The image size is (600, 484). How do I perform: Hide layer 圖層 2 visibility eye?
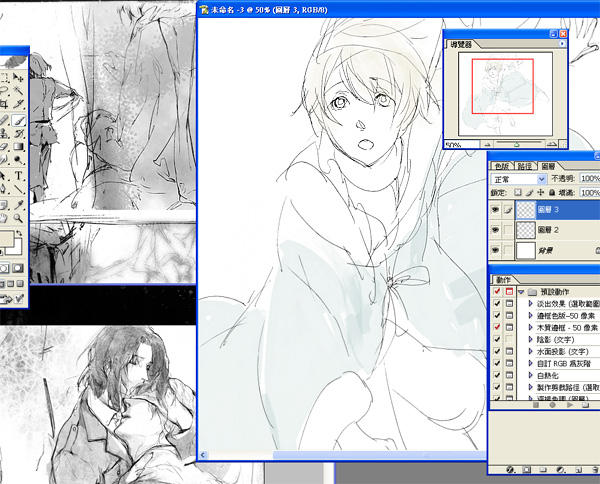coord(496,230)
